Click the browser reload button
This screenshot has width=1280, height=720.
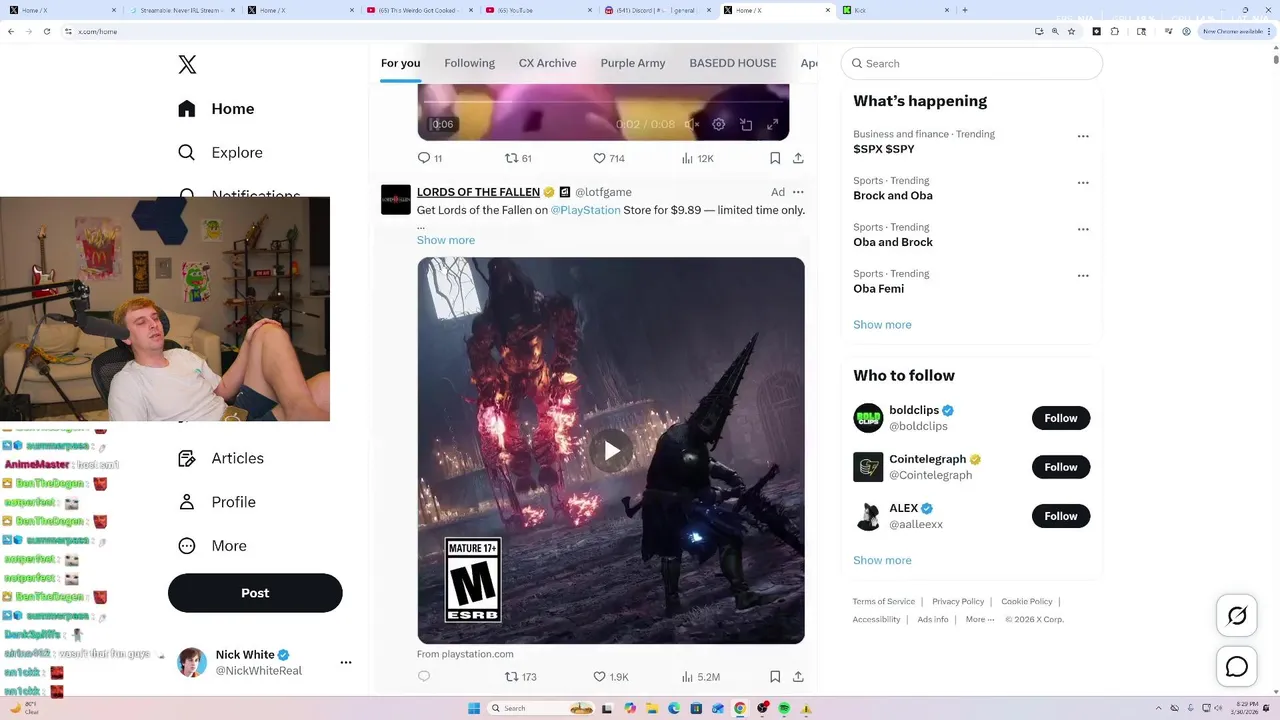tap(47, 31)
